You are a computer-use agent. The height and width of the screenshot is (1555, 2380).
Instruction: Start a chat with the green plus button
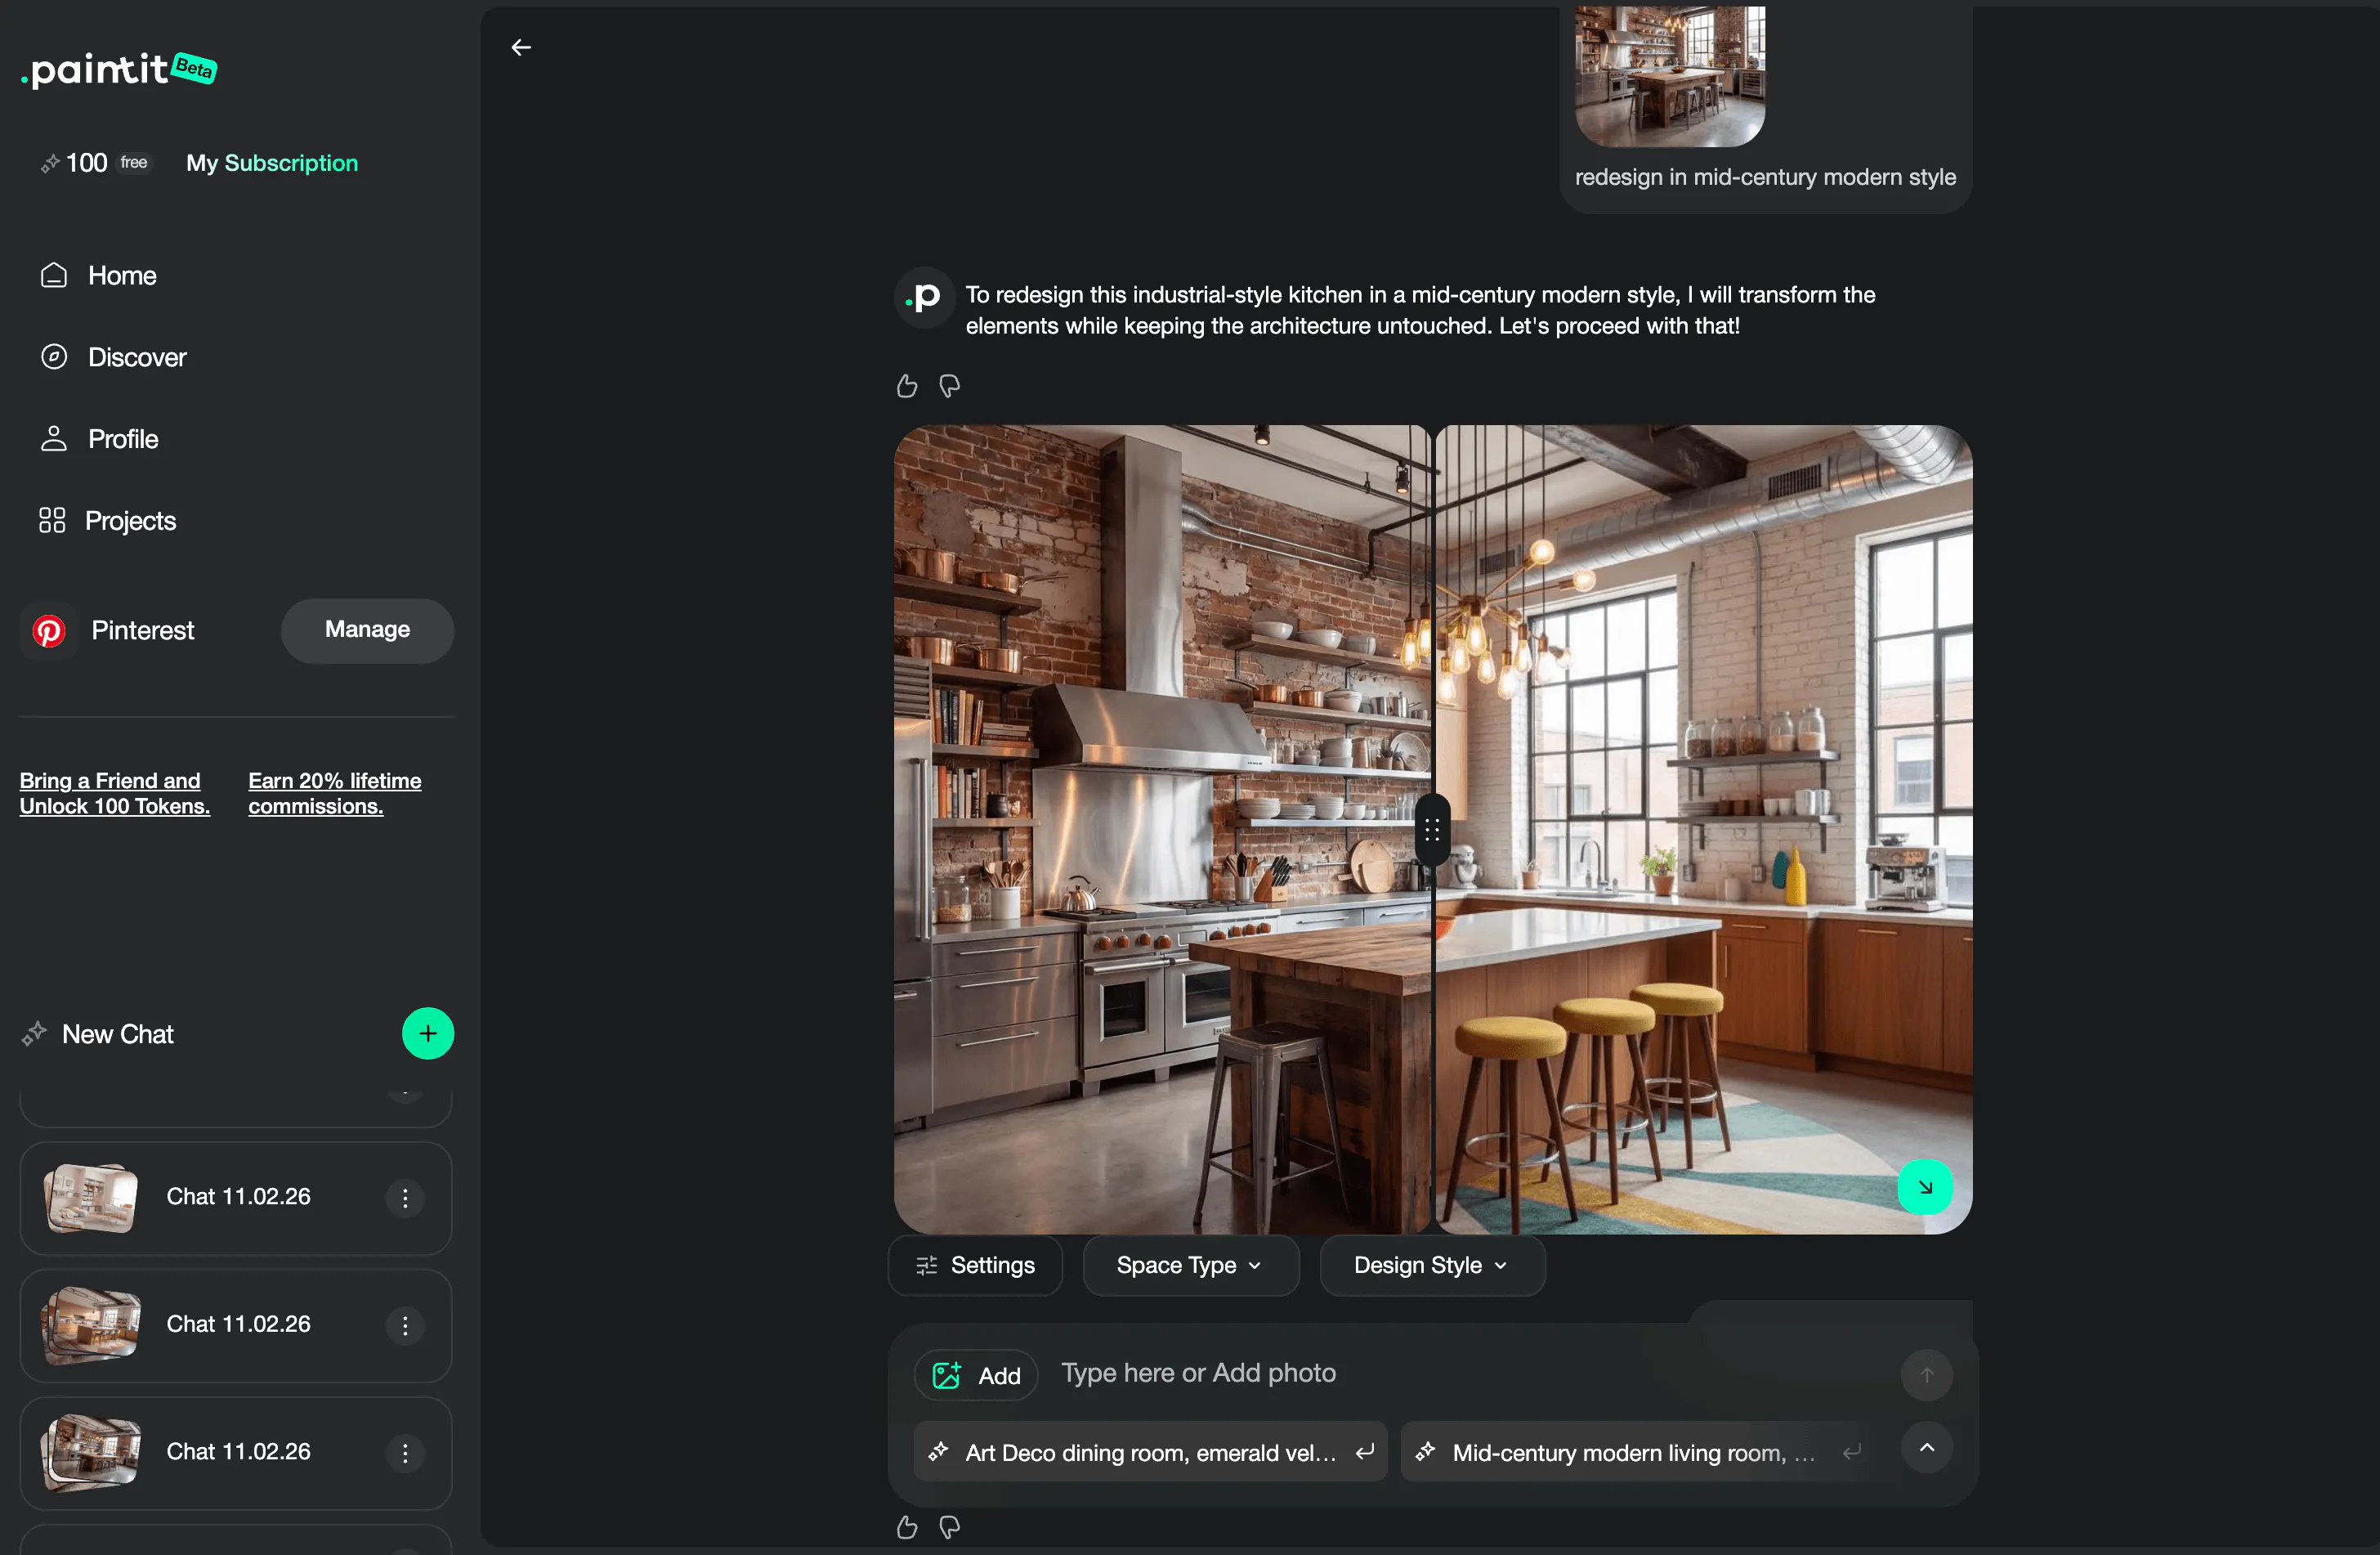428,1033
